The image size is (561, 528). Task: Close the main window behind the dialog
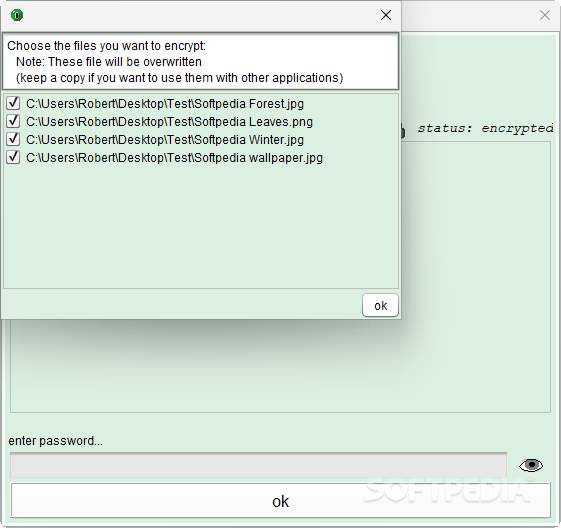[545, 15]
